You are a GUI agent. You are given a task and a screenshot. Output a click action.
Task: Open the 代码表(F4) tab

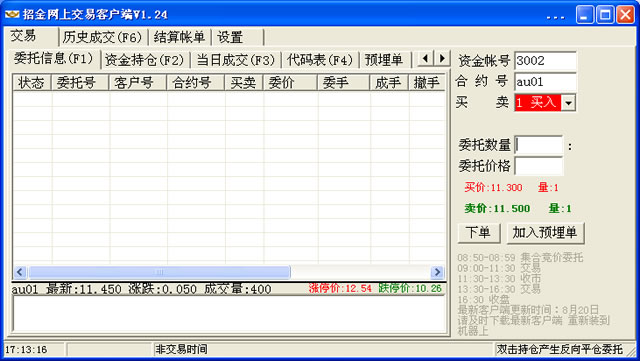tap(320, 60)
